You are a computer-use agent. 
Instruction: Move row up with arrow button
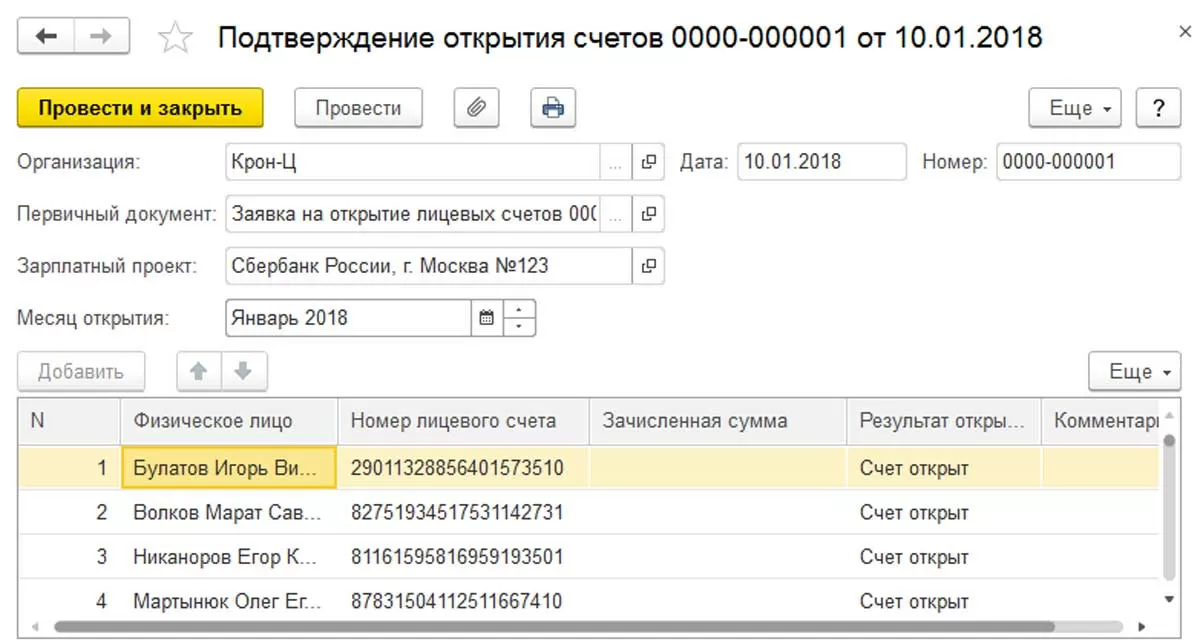click(x=198, y=372)
